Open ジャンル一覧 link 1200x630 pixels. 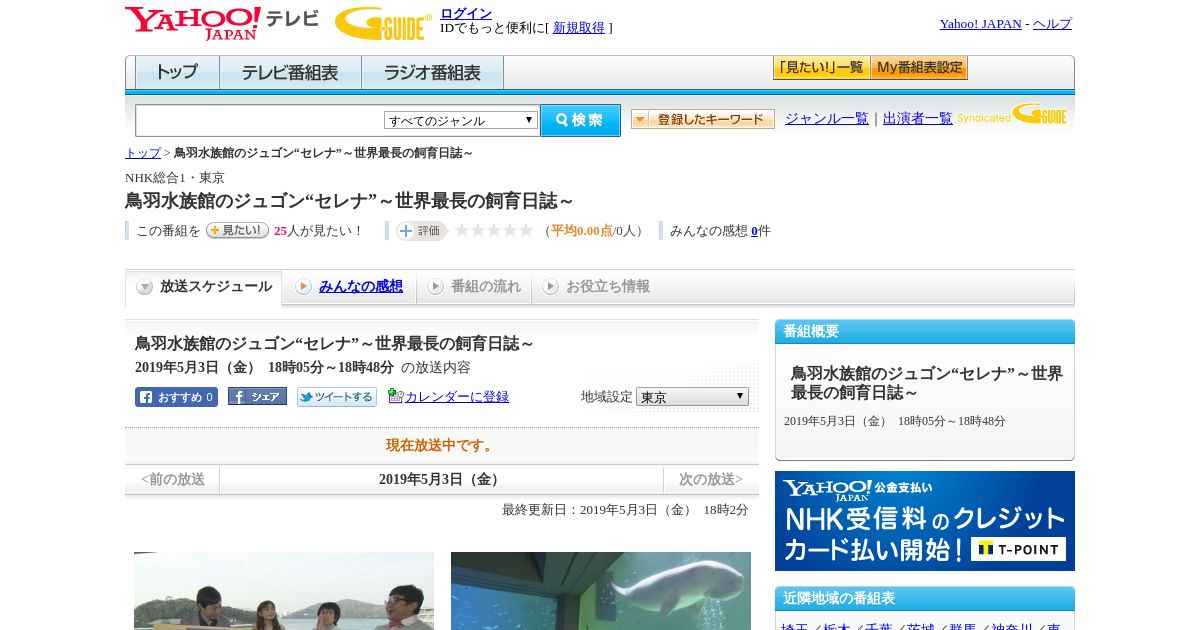827,118
